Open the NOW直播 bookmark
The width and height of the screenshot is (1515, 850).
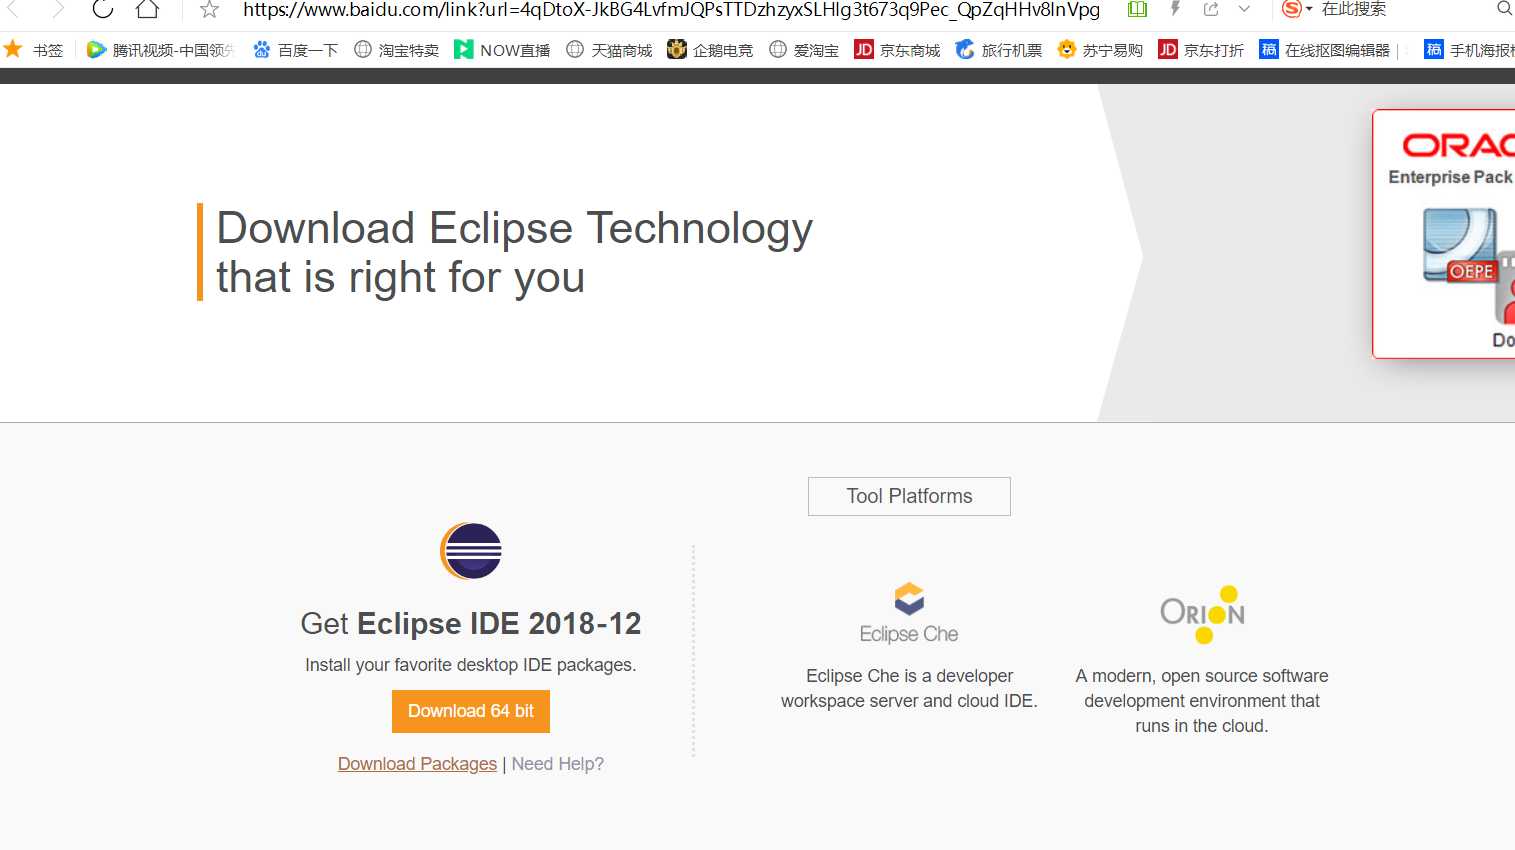coord(502,50)
